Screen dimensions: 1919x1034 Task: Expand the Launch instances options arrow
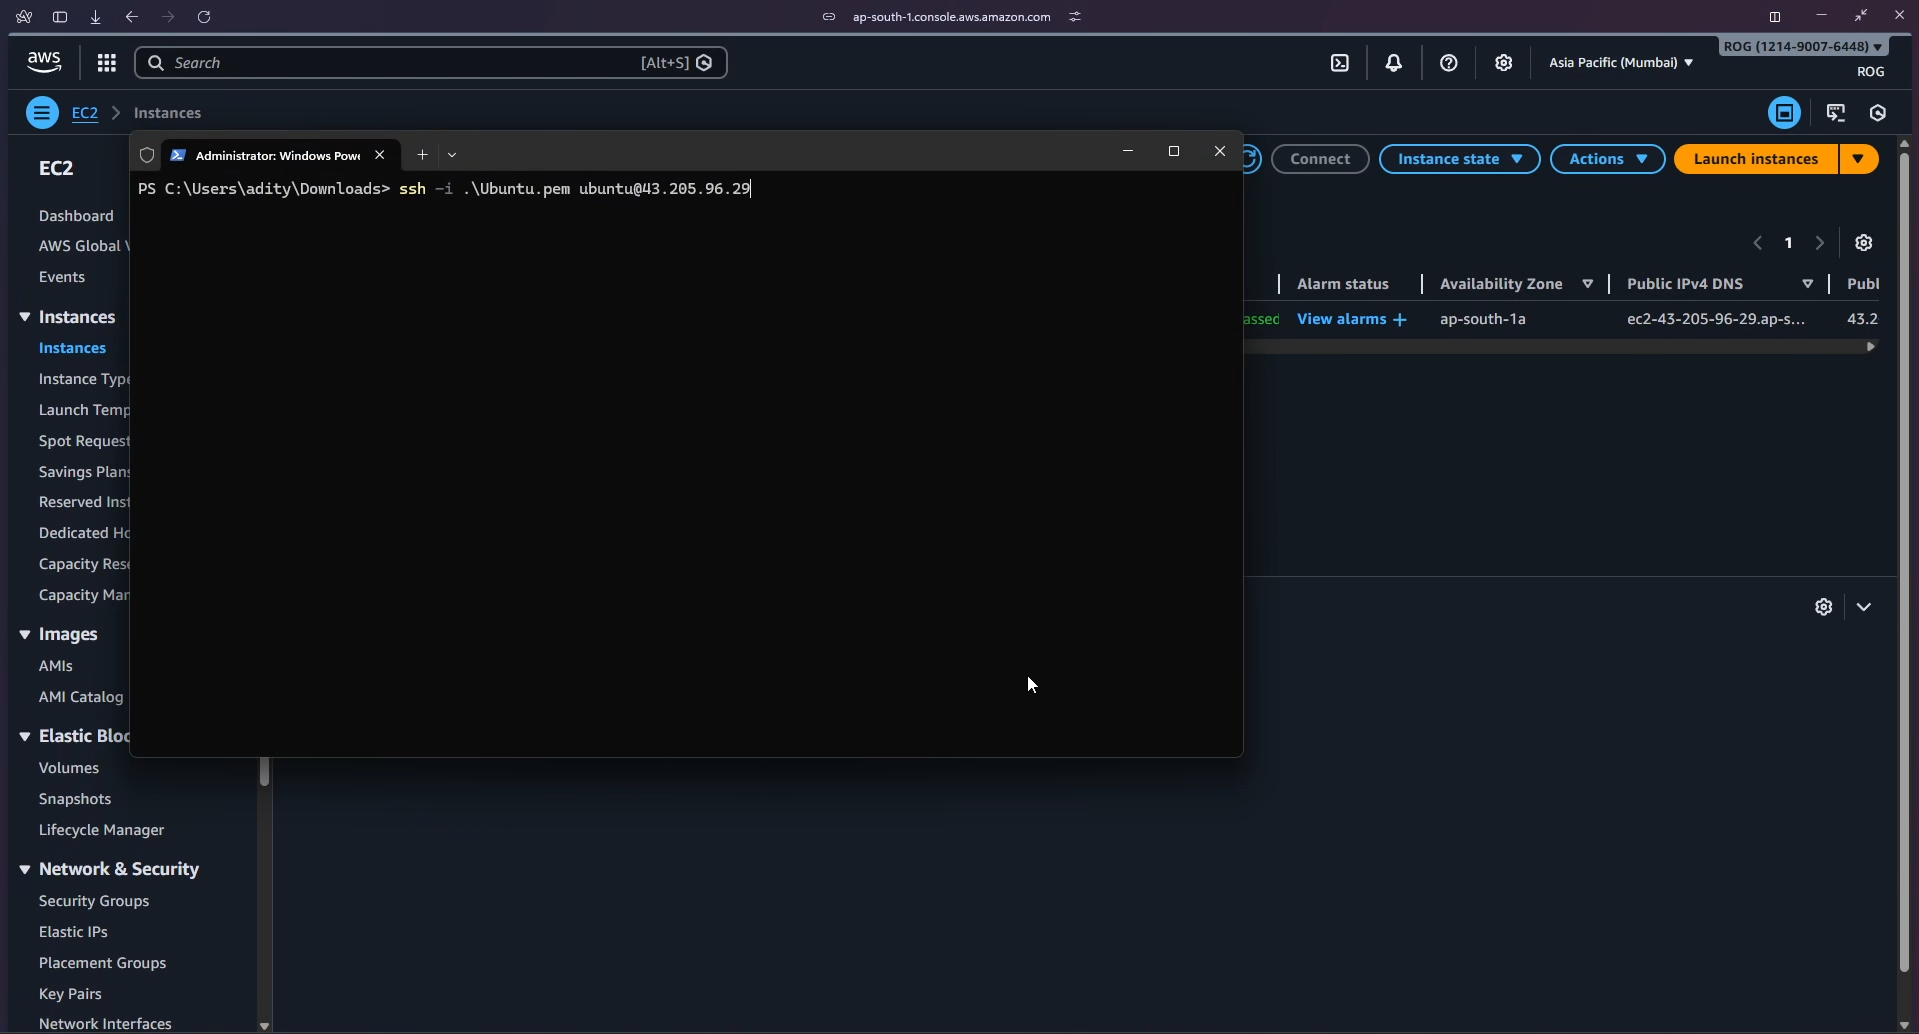(x=1860, y=158)
